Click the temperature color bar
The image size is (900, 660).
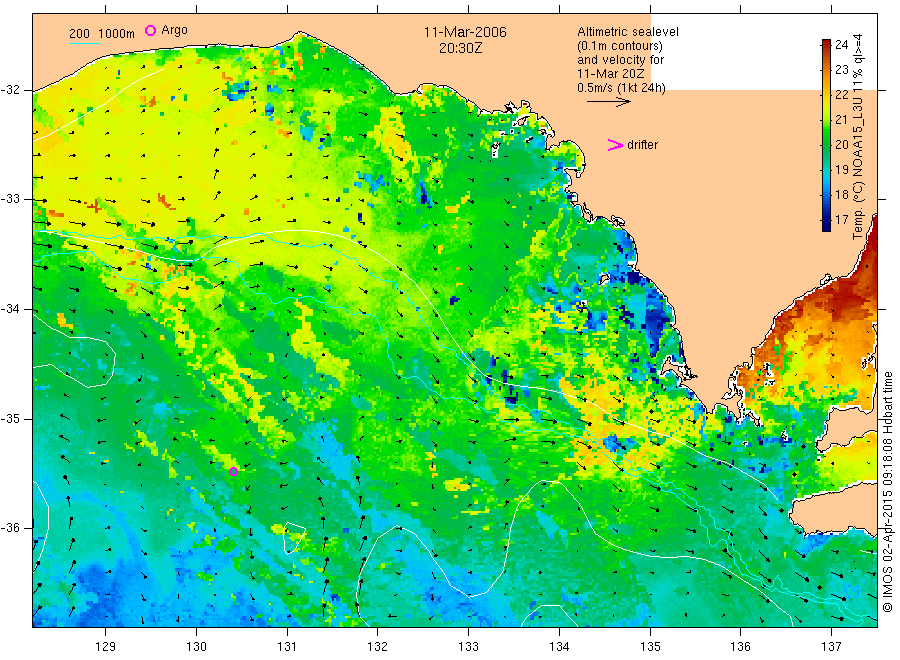coord(826,135)
